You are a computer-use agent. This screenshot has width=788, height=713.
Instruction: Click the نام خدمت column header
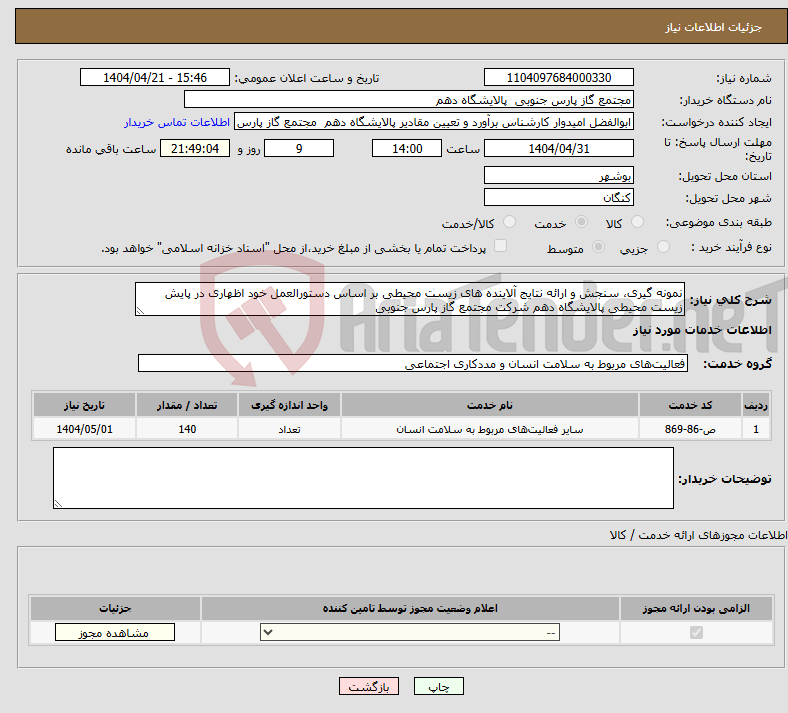(x=489, y=405)
